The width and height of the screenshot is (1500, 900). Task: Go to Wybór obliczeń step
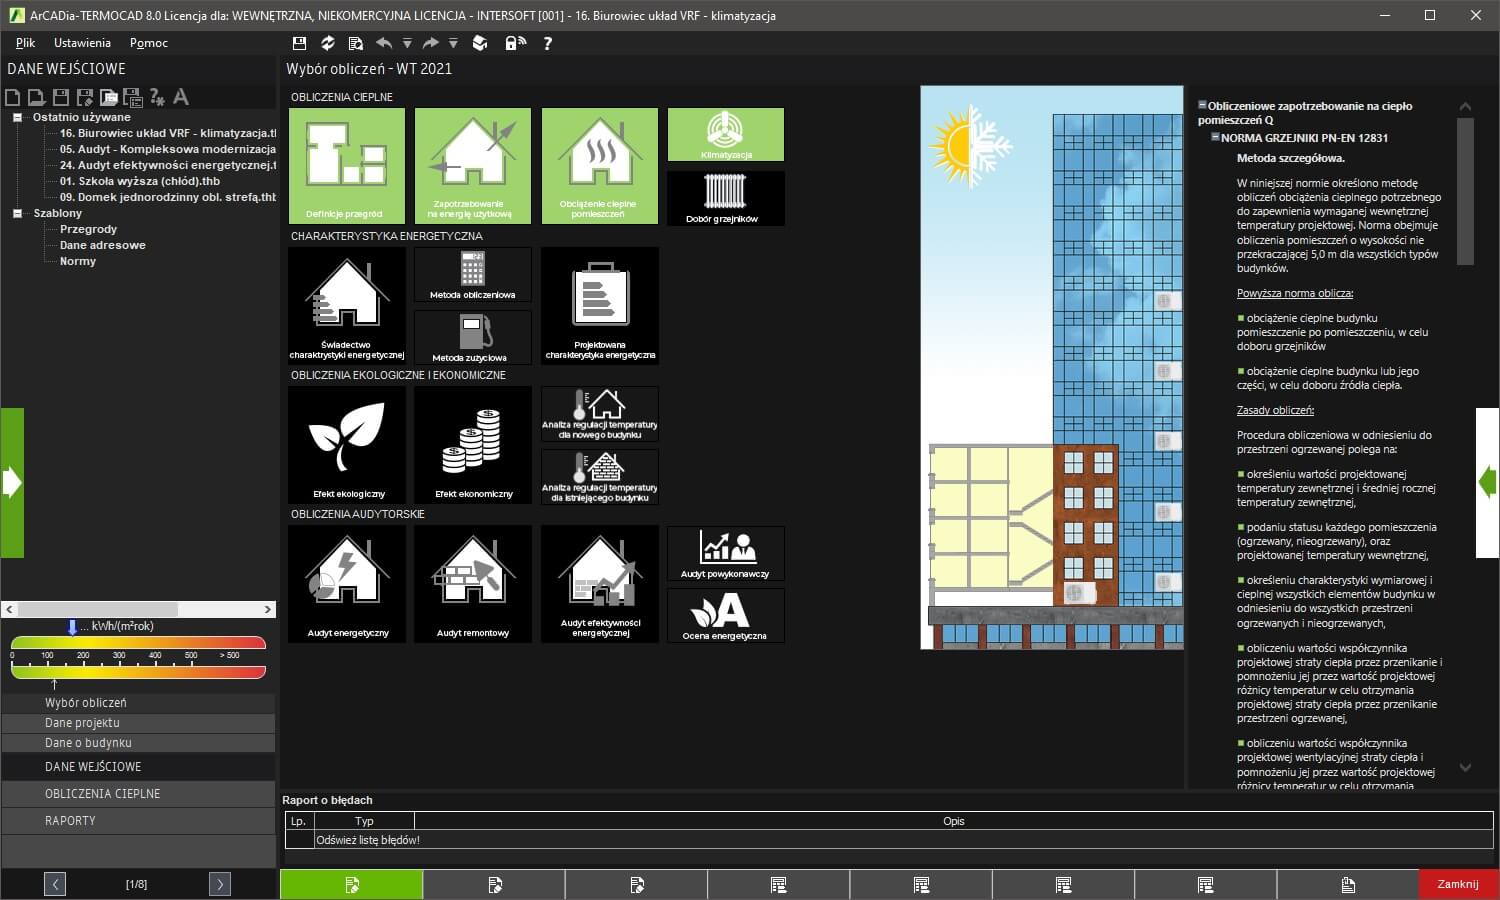(138, 703)
